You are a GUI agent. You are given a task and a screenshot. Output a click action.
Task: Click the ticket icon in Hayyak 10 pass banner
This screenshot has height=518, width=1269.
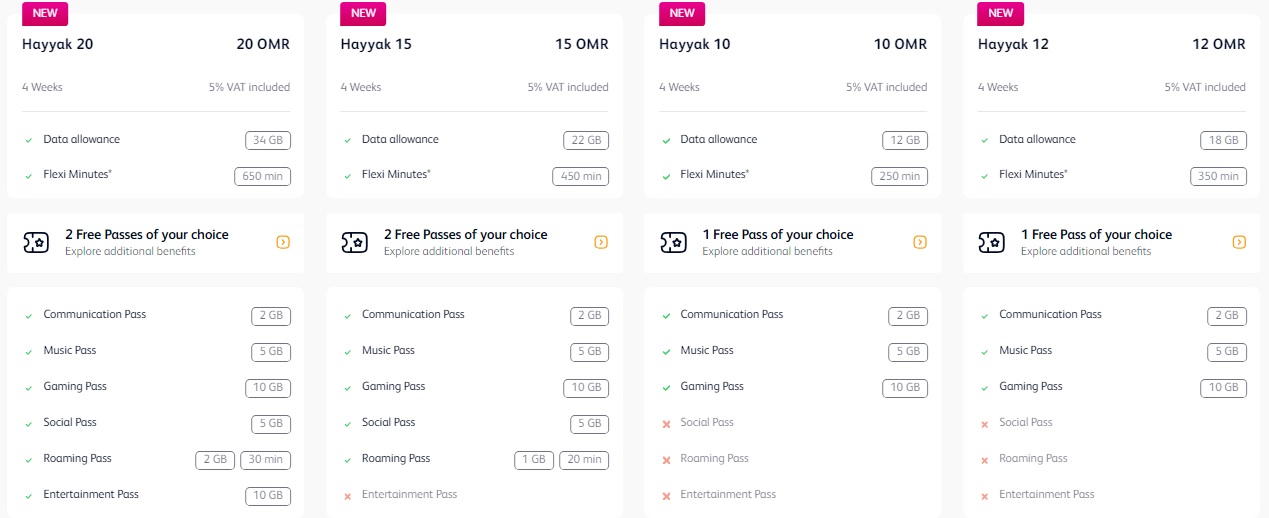[x=673, y=242]
